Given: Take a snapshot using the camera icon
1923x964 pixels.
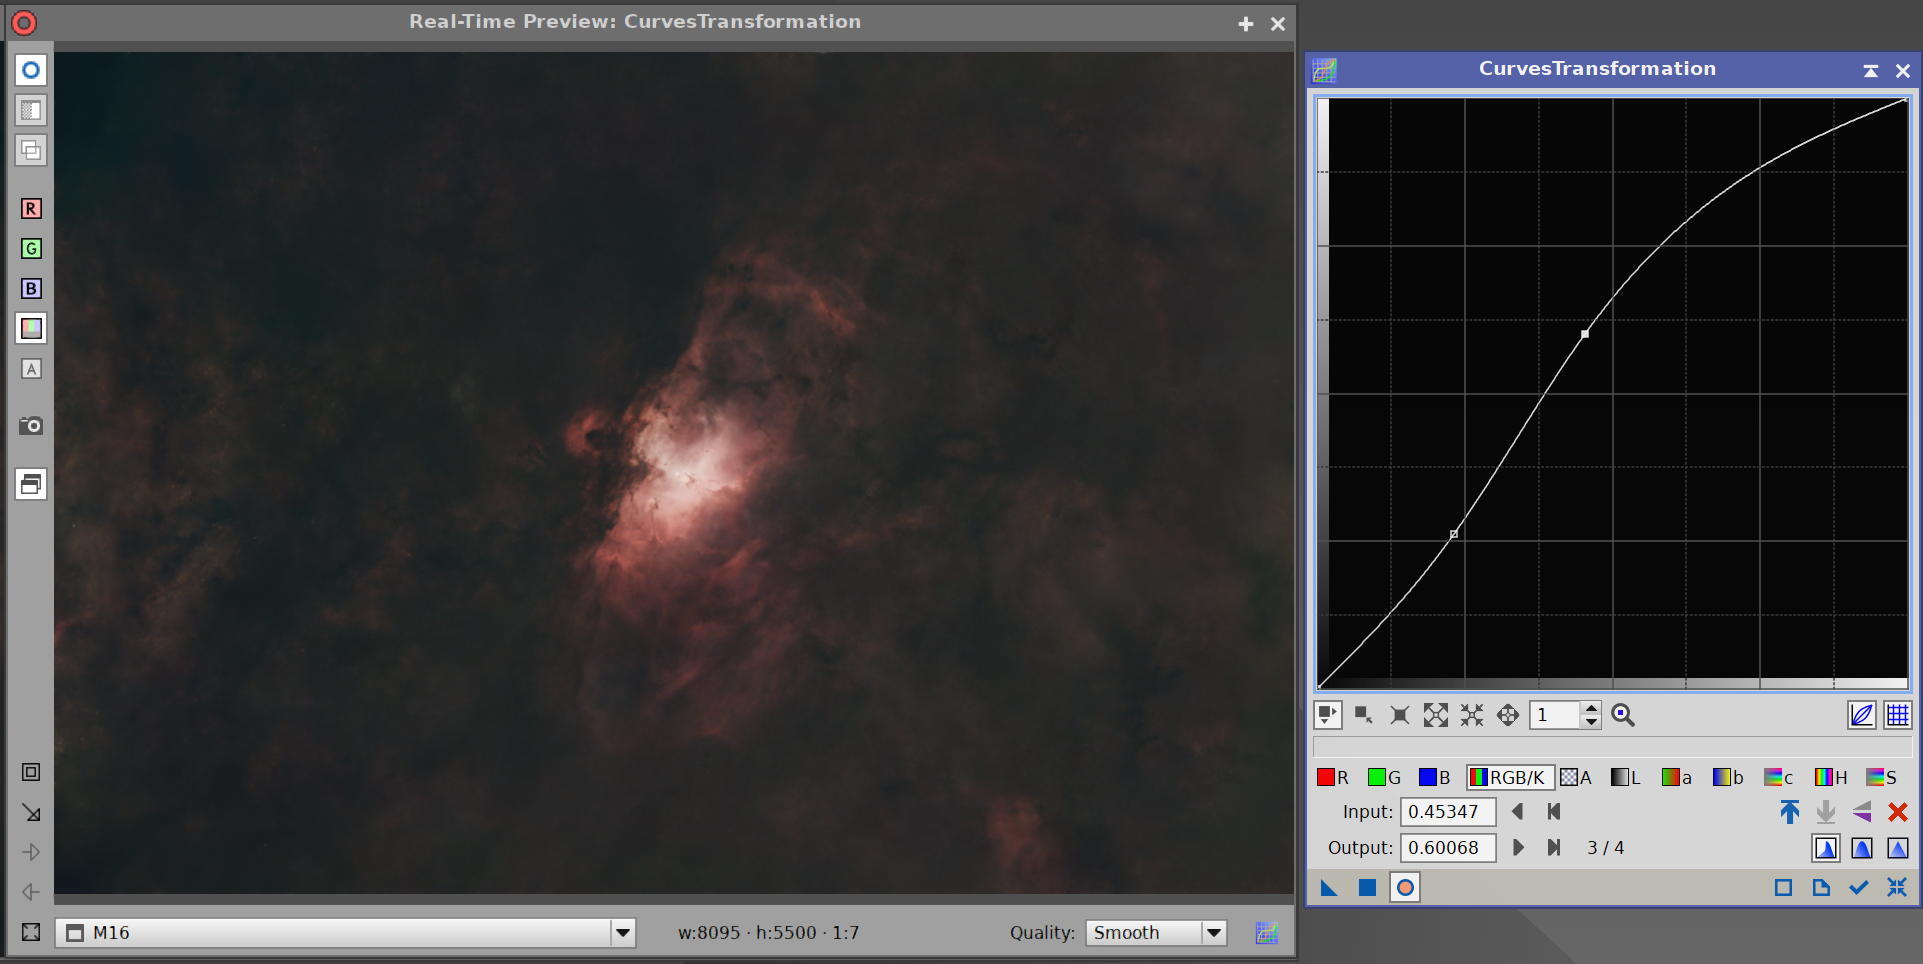Looking at the screenshot, I should pos(30,425).
